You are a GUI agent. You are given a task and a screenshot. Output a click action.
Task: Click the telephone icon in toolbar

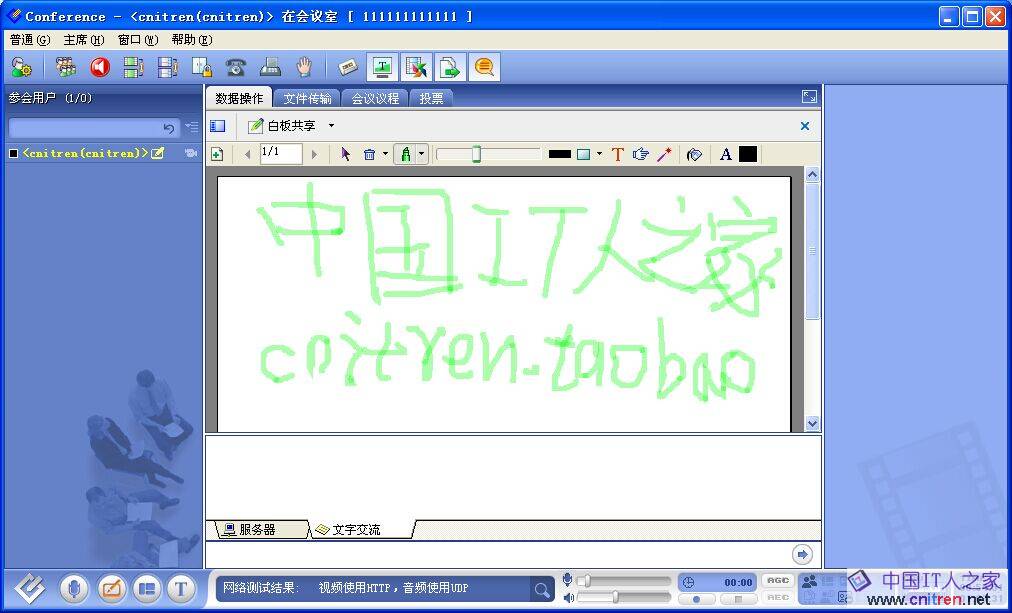[236, 67]
